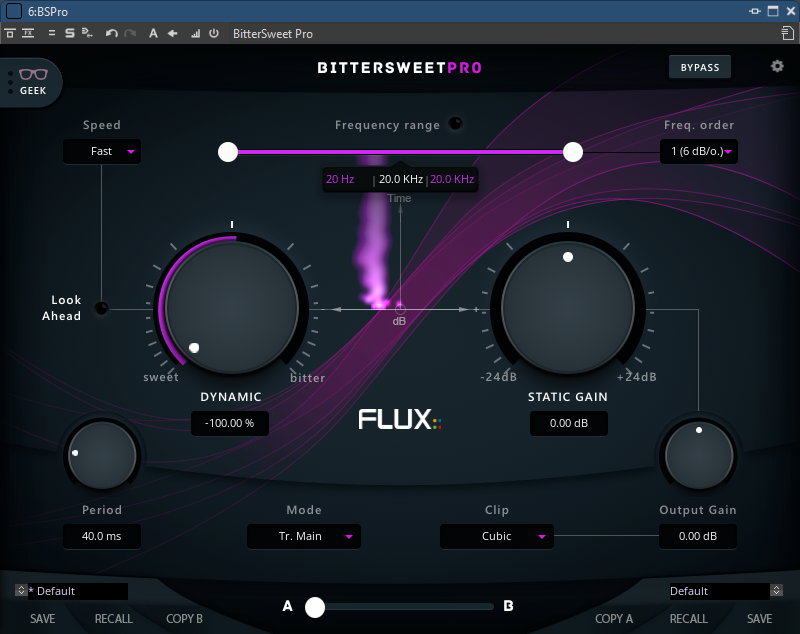
Task: Click the Period 40.0 ms value field
Action: coord(101,537)
